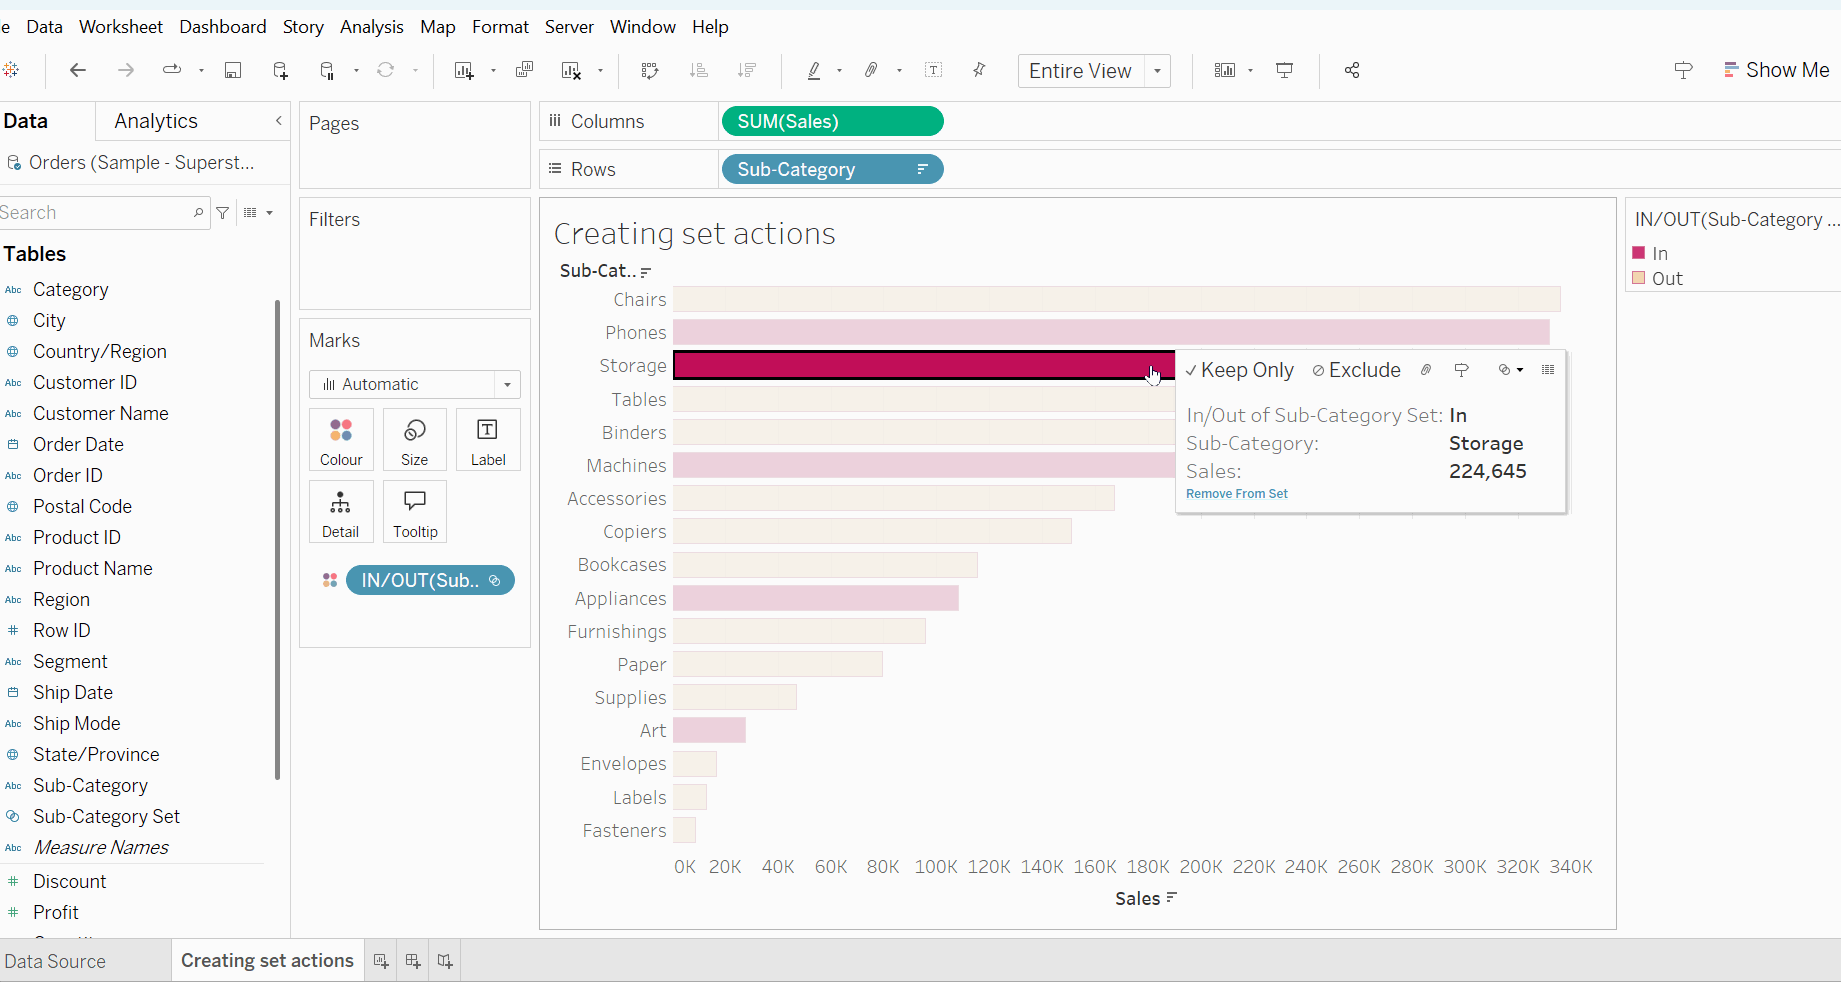Click the Share workbook icon

click(1352, 70)
